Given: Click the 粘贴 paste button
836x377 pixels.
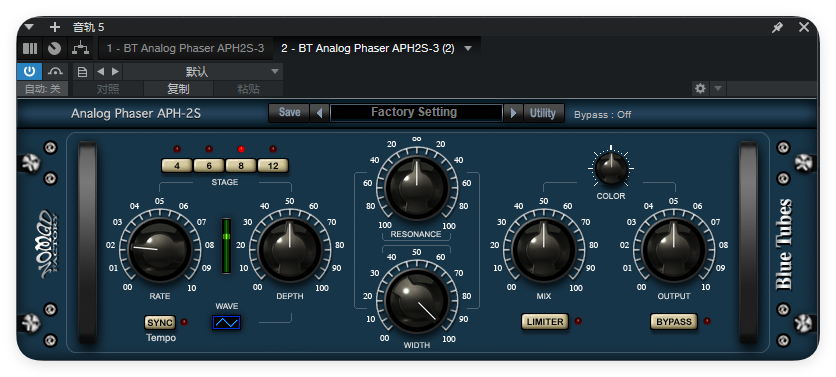Looking at the screenshot, I should pos(248,89).
